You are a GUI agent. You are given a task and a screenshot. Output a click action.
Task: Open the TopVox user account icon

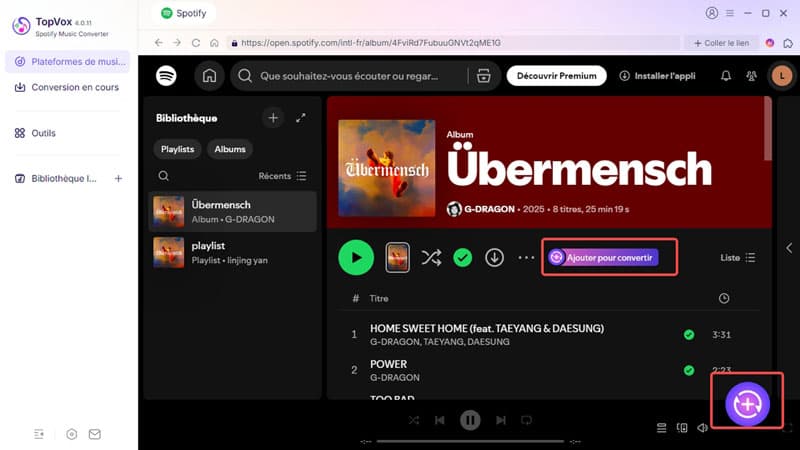pyautogui.click(x=712, y=13)
